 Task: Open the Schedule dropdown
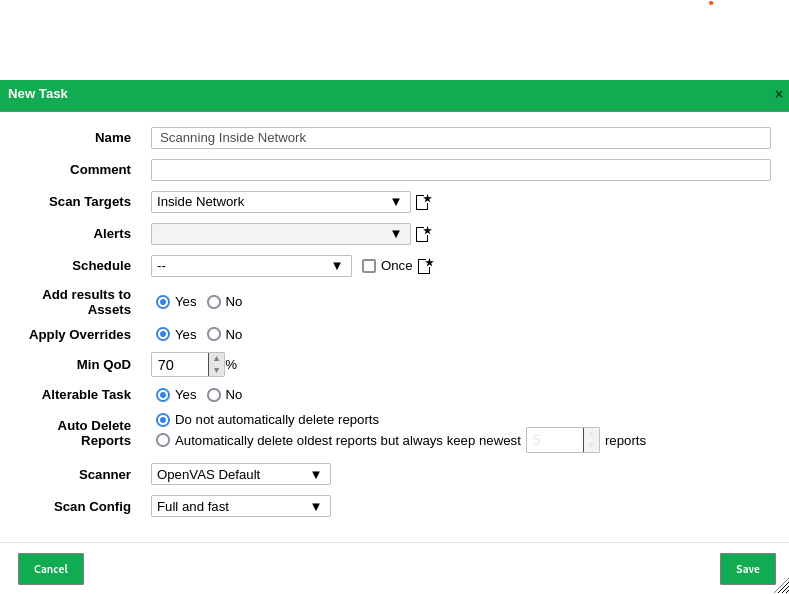click(x=251, y=266)
